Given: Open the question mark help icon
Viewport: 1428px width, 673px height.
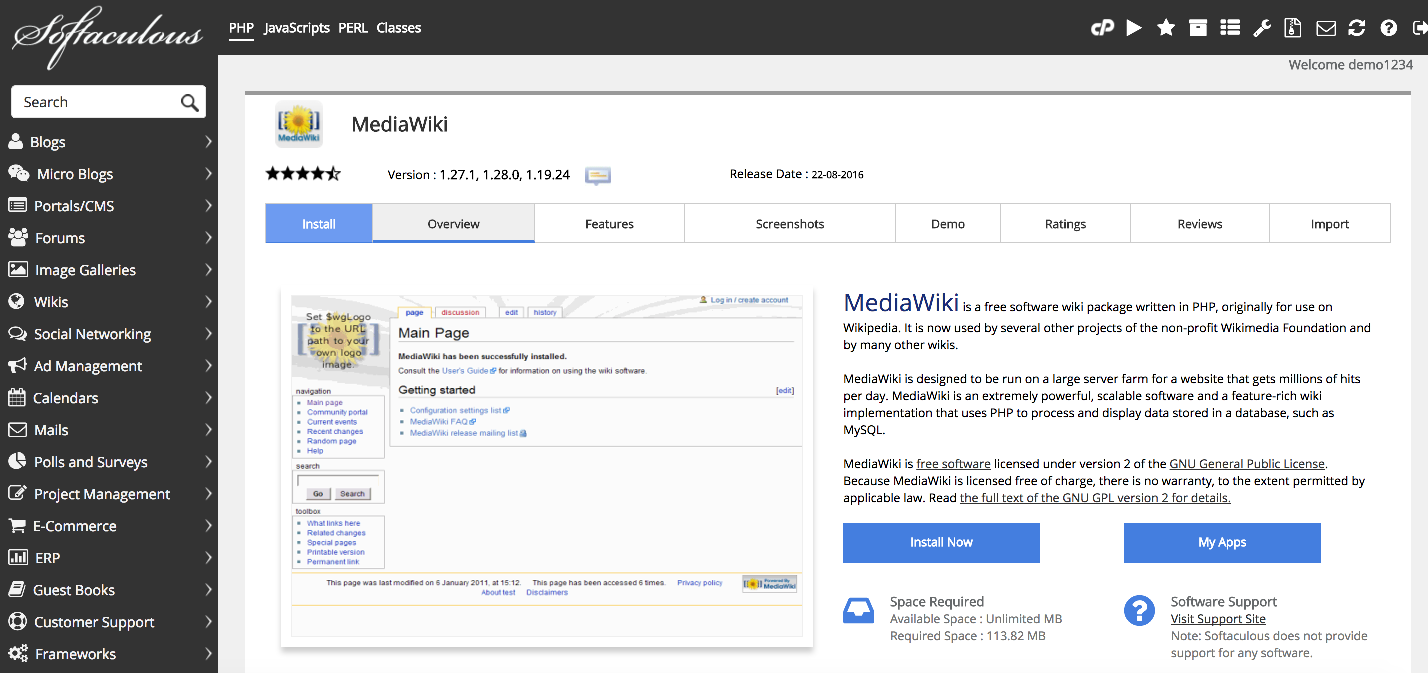Looking at the screenshot, I should [1389, 28].
